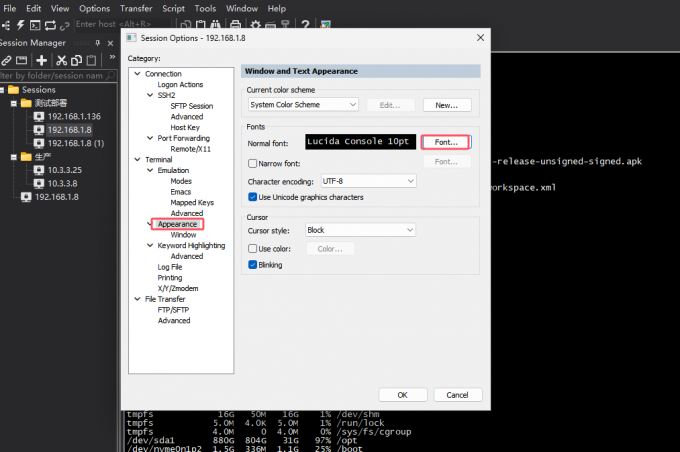Click the Cut scissors icon in the Session Manager
680x452 pixels.
tap(62, 60)
